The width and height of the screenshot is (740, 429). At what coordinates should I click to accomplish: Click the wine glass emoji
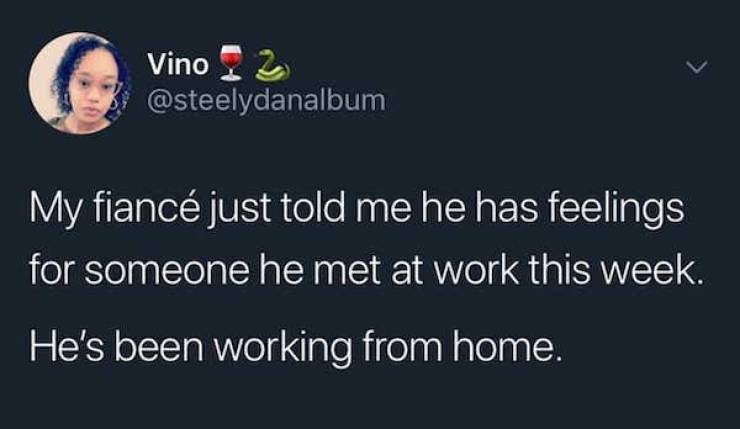(232, 63)
